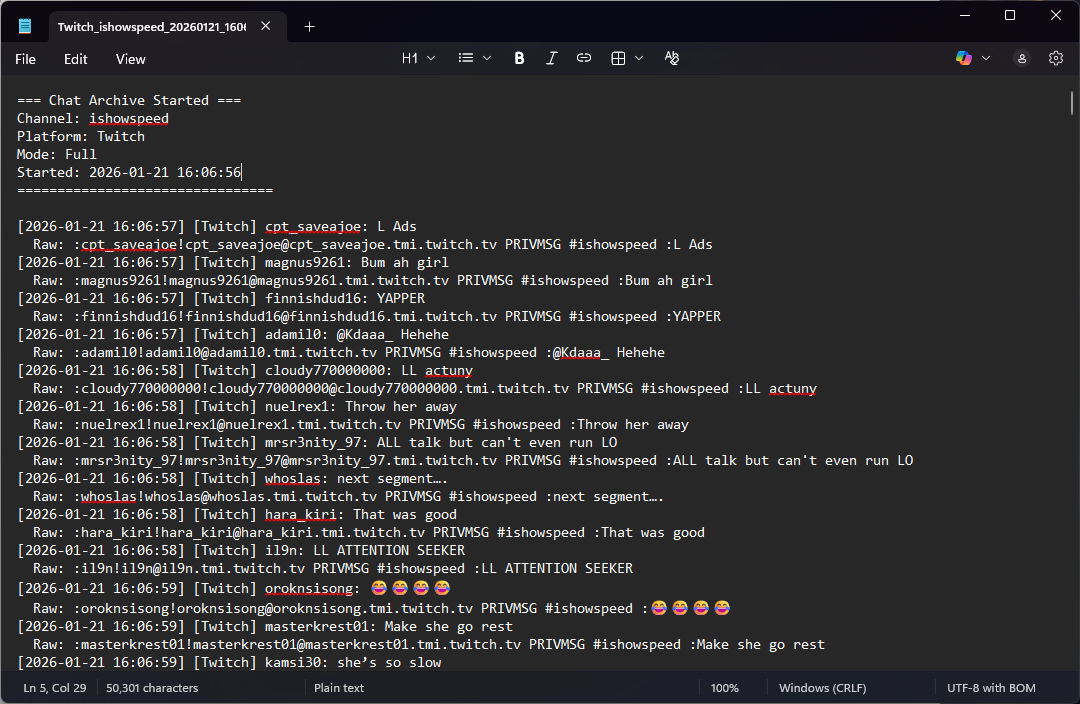Click the vertical scrollbar thumb
Screen dimensions: 1080x704
(x=1073, y=103)
